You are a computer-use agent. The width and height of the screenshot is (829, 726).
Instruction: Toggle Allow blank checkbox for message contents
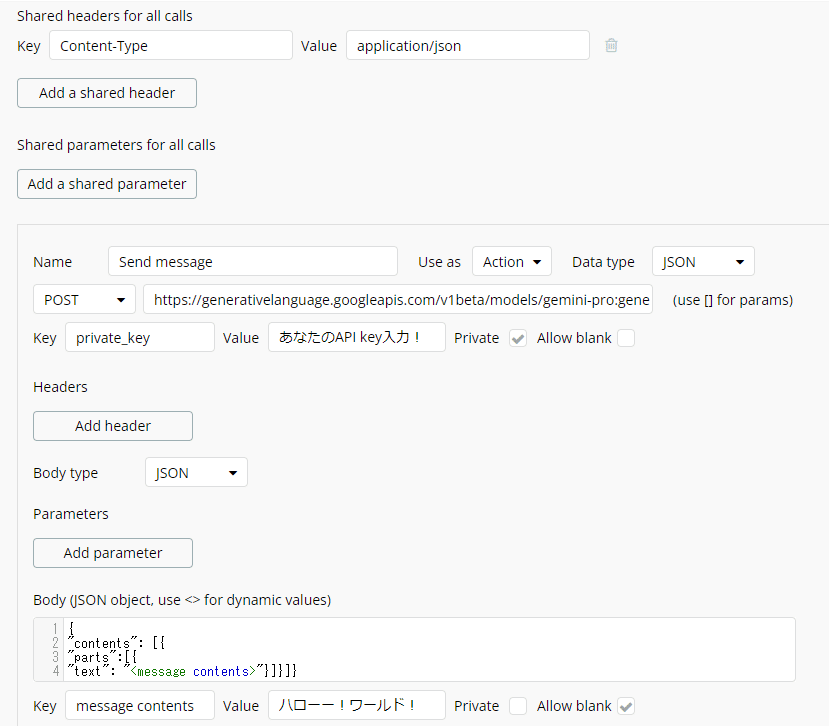pos(626,706)
